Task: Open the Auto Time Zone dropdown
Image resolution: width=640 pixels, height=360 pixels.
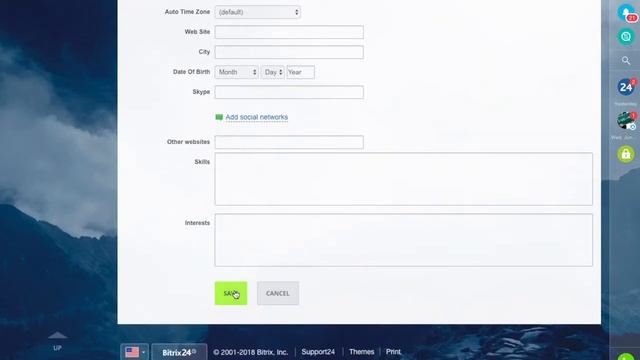Action: [x=258, y=12]
